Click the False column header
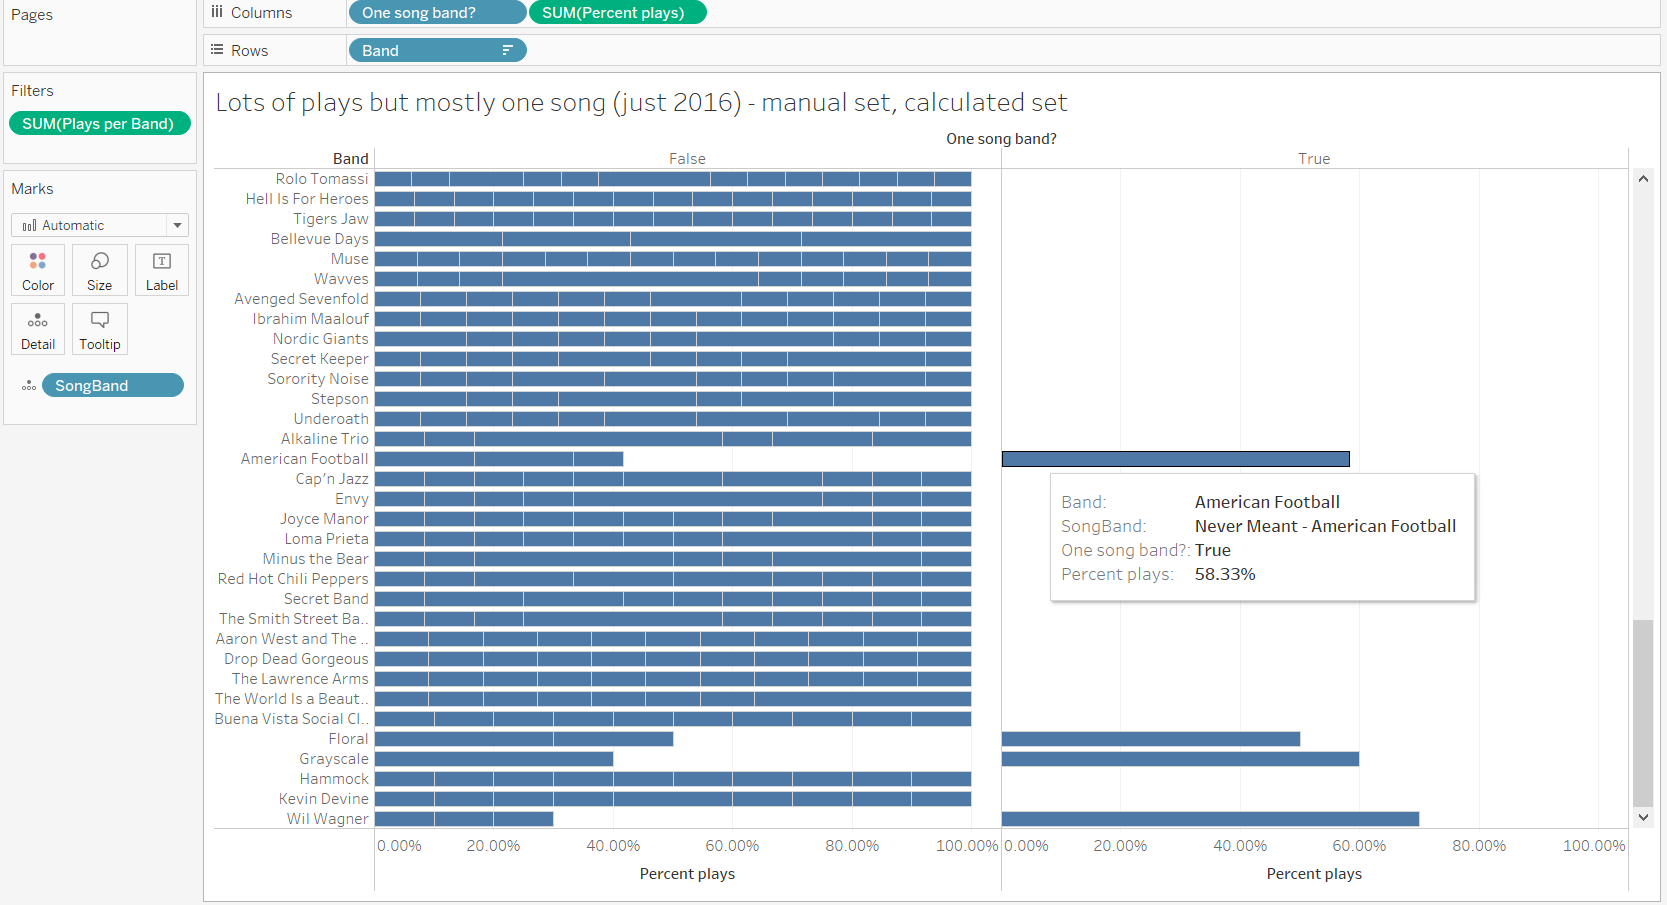The width and height of the screenshot is (1667, 905). point(687,158)
